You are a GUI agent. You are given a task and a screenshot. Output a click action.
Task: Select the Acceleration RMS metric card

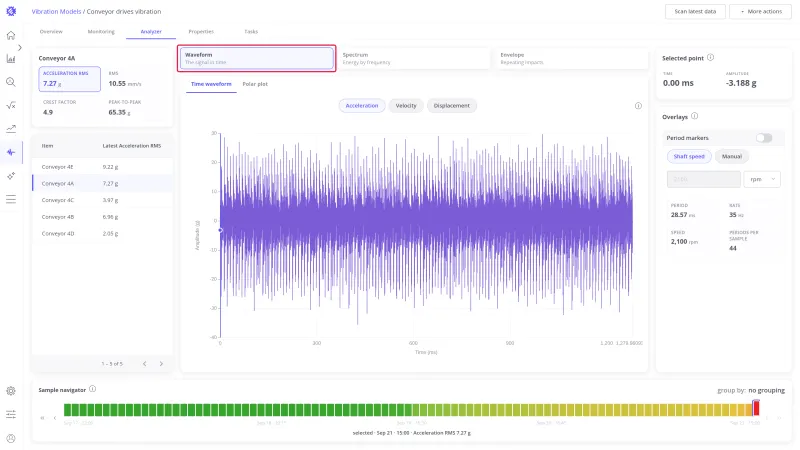click(69, 79)
